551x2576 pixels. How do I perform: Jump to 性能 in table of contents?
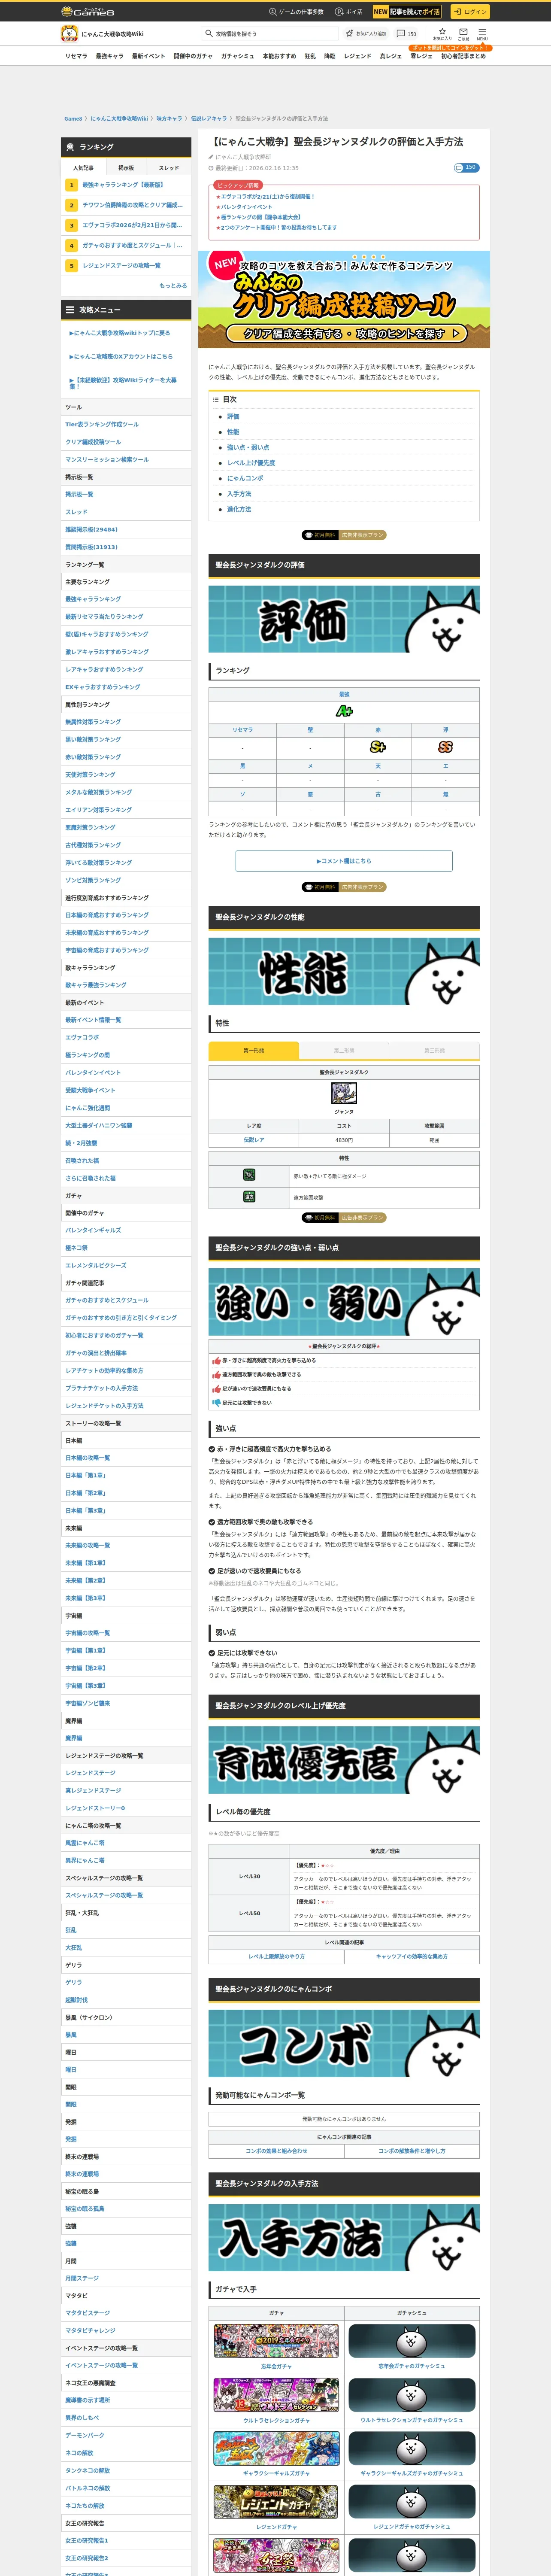[233, 432]
